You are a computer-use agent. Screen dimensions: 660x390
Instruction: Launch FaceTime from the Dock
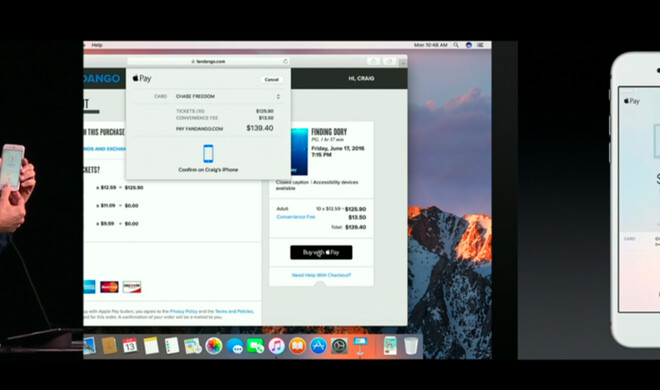tap(255, 346)
